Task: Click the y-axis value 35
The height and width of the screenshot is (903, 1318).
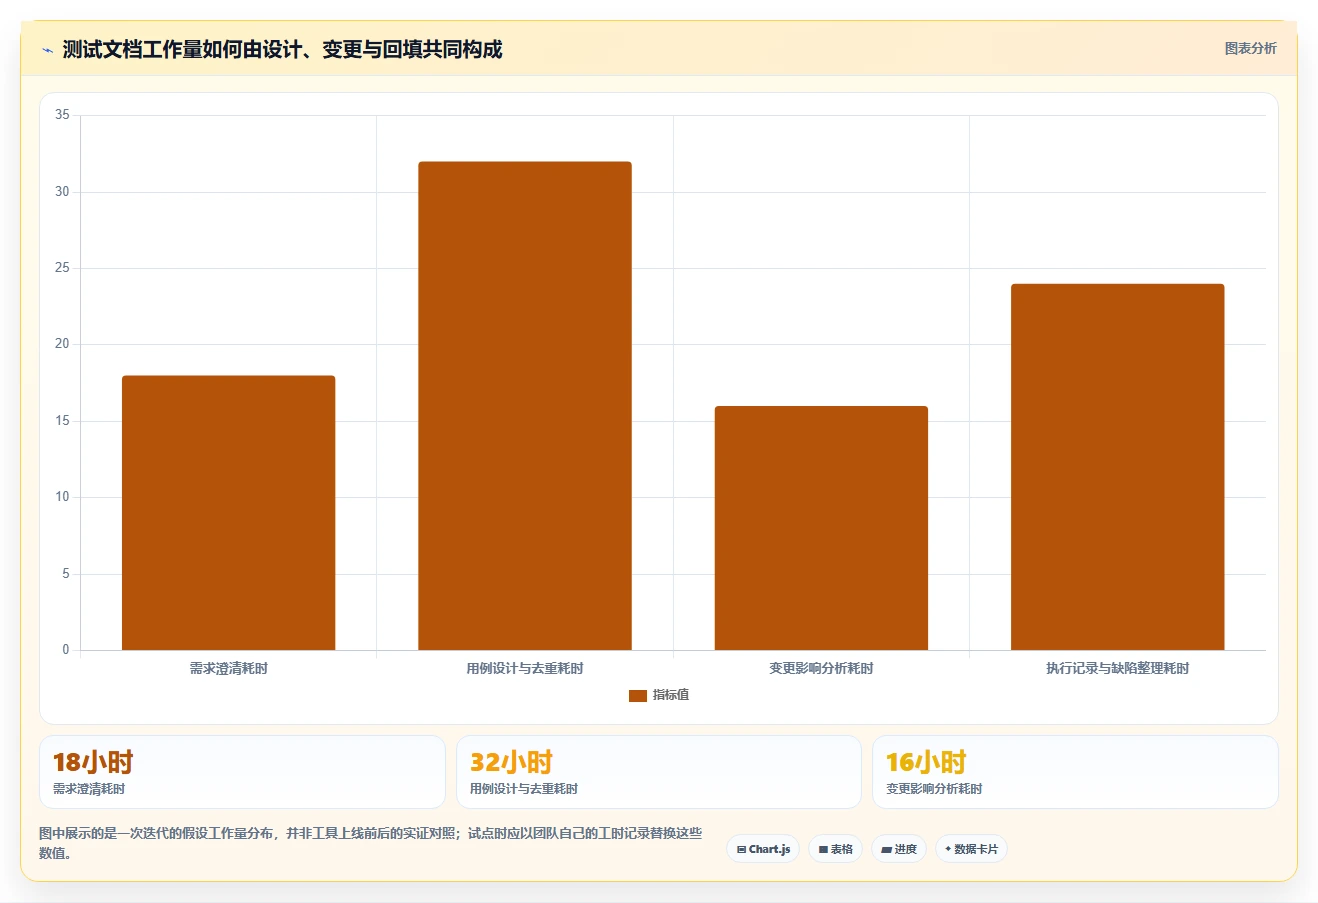Action: [x=62, y=115]
